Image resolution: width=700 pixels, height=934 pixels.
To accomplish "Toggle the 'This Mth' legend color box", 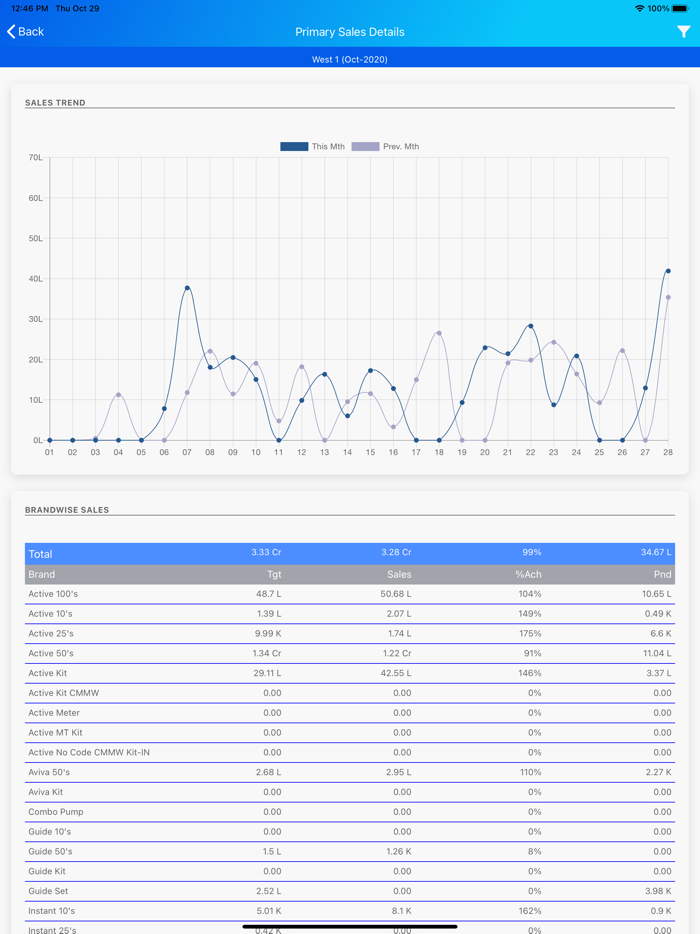I will (294, 147).
